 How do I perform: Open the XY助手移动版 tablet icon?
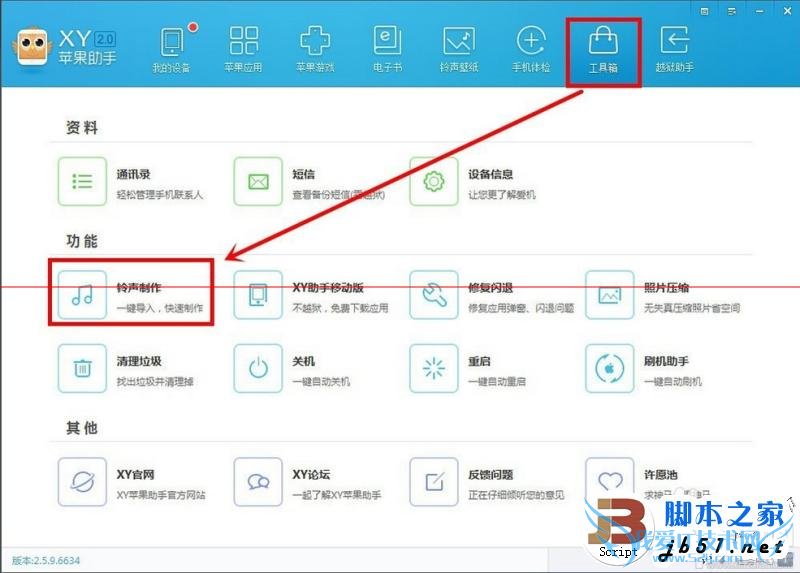pyautogui.click(x=258, y=295)
